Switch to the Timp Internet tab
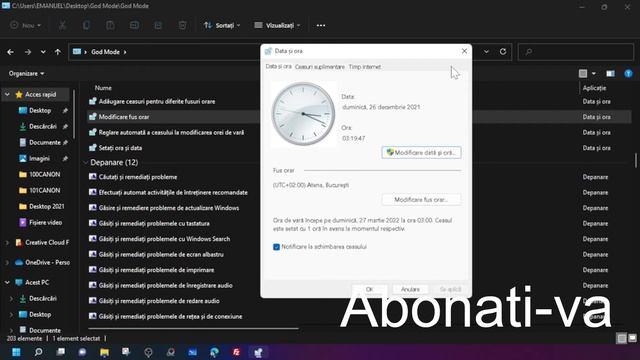640x360 pixels. point(364,67)
